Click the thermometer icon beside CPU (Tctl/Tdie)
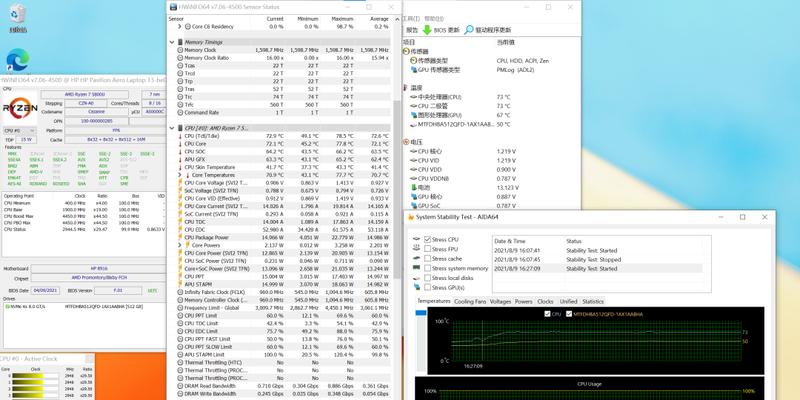The height and width of the screenshot is (400, 800). pyautogui.click(x=180, y=136)
